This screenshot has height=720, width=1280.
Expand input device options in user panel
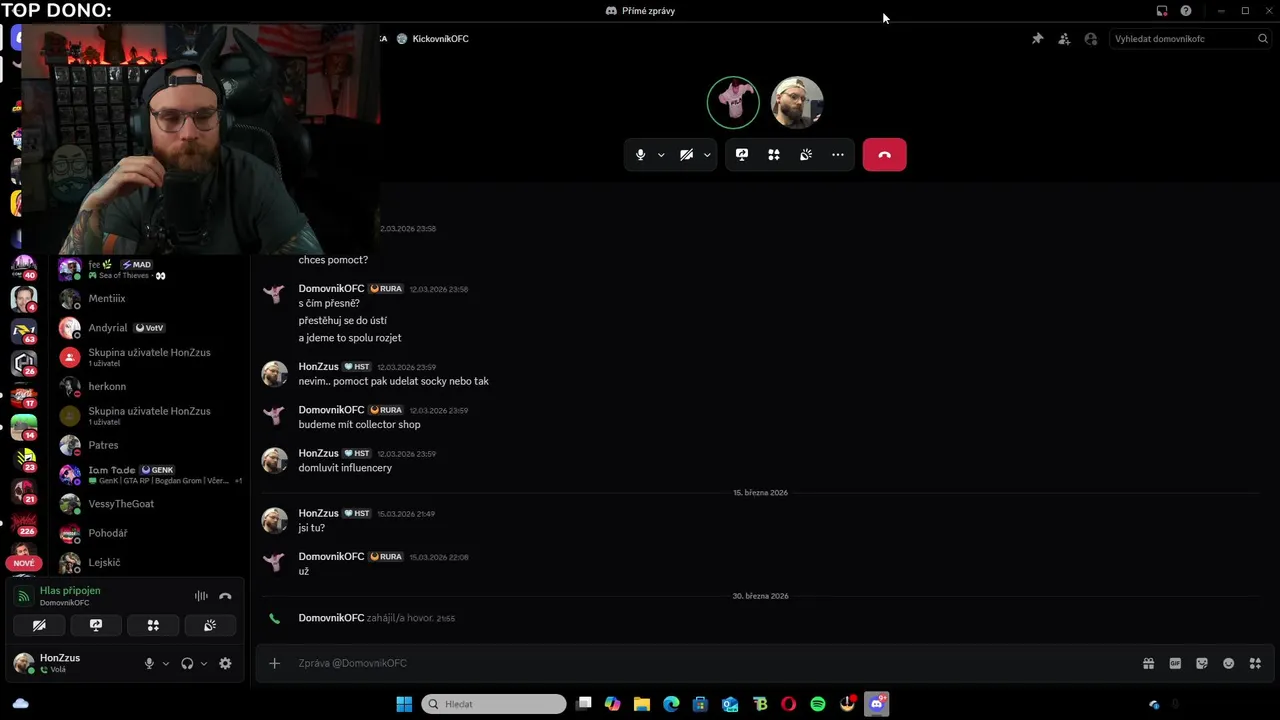click(x=166, y=664)
